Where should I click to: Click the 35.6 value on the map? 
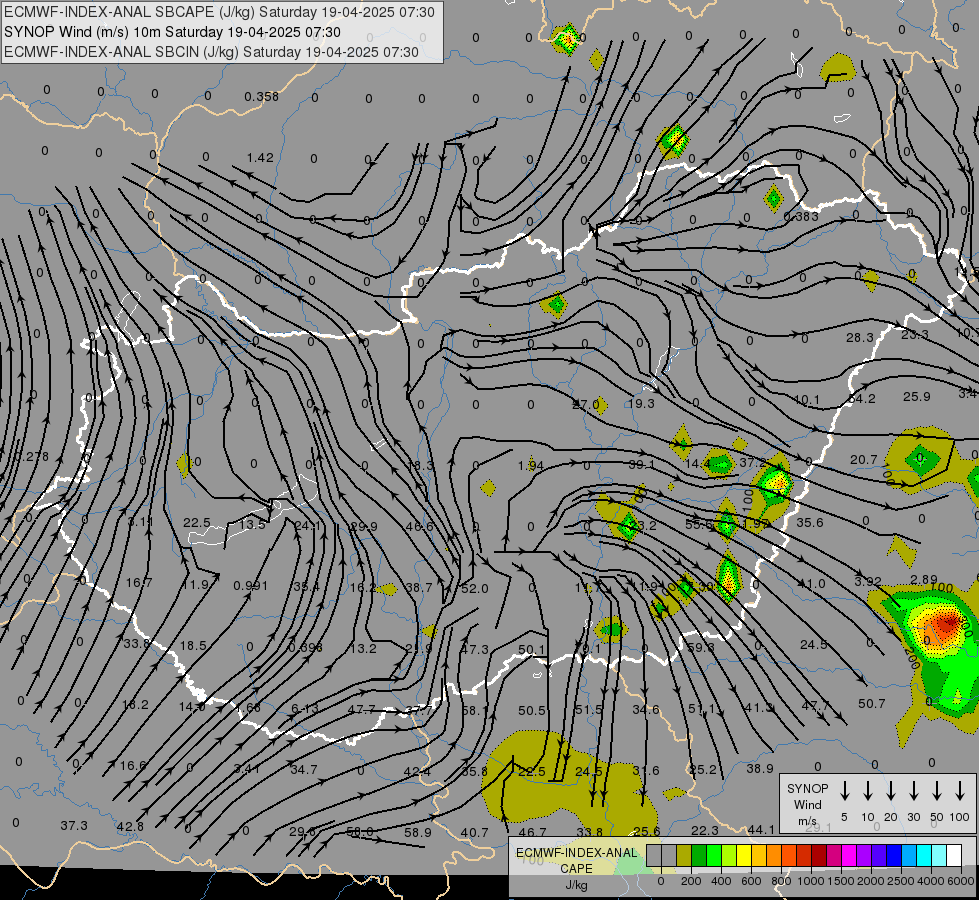[810, 522]
